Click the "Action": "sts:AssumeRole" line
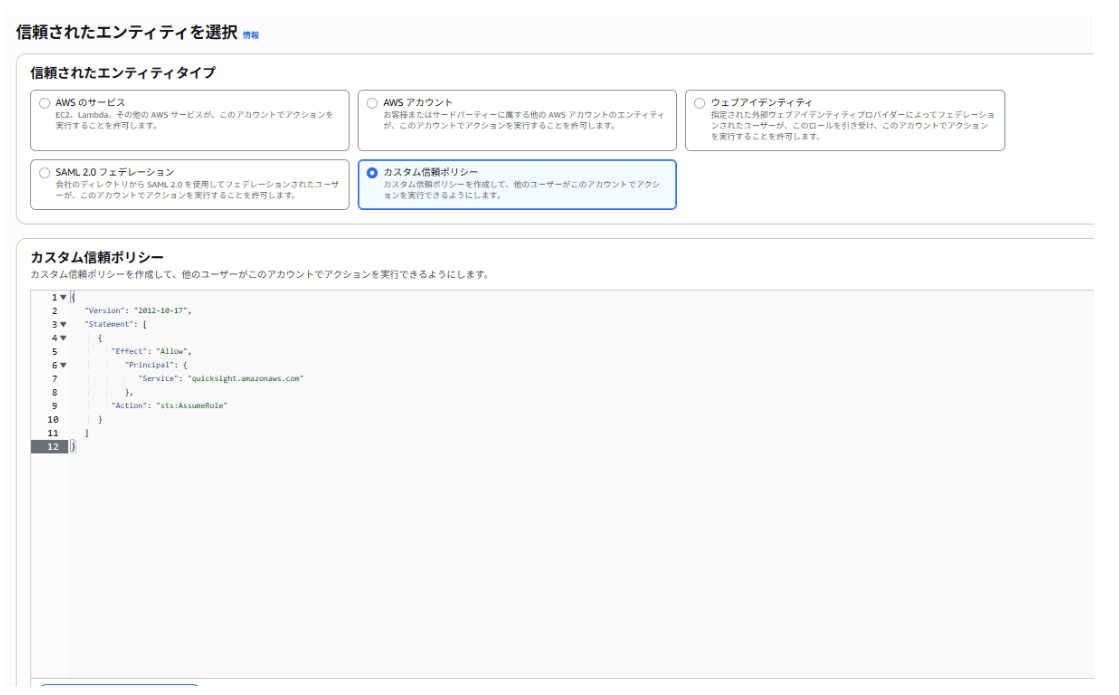This screenshot has height=695, width=1119. (x=169, y=406)
